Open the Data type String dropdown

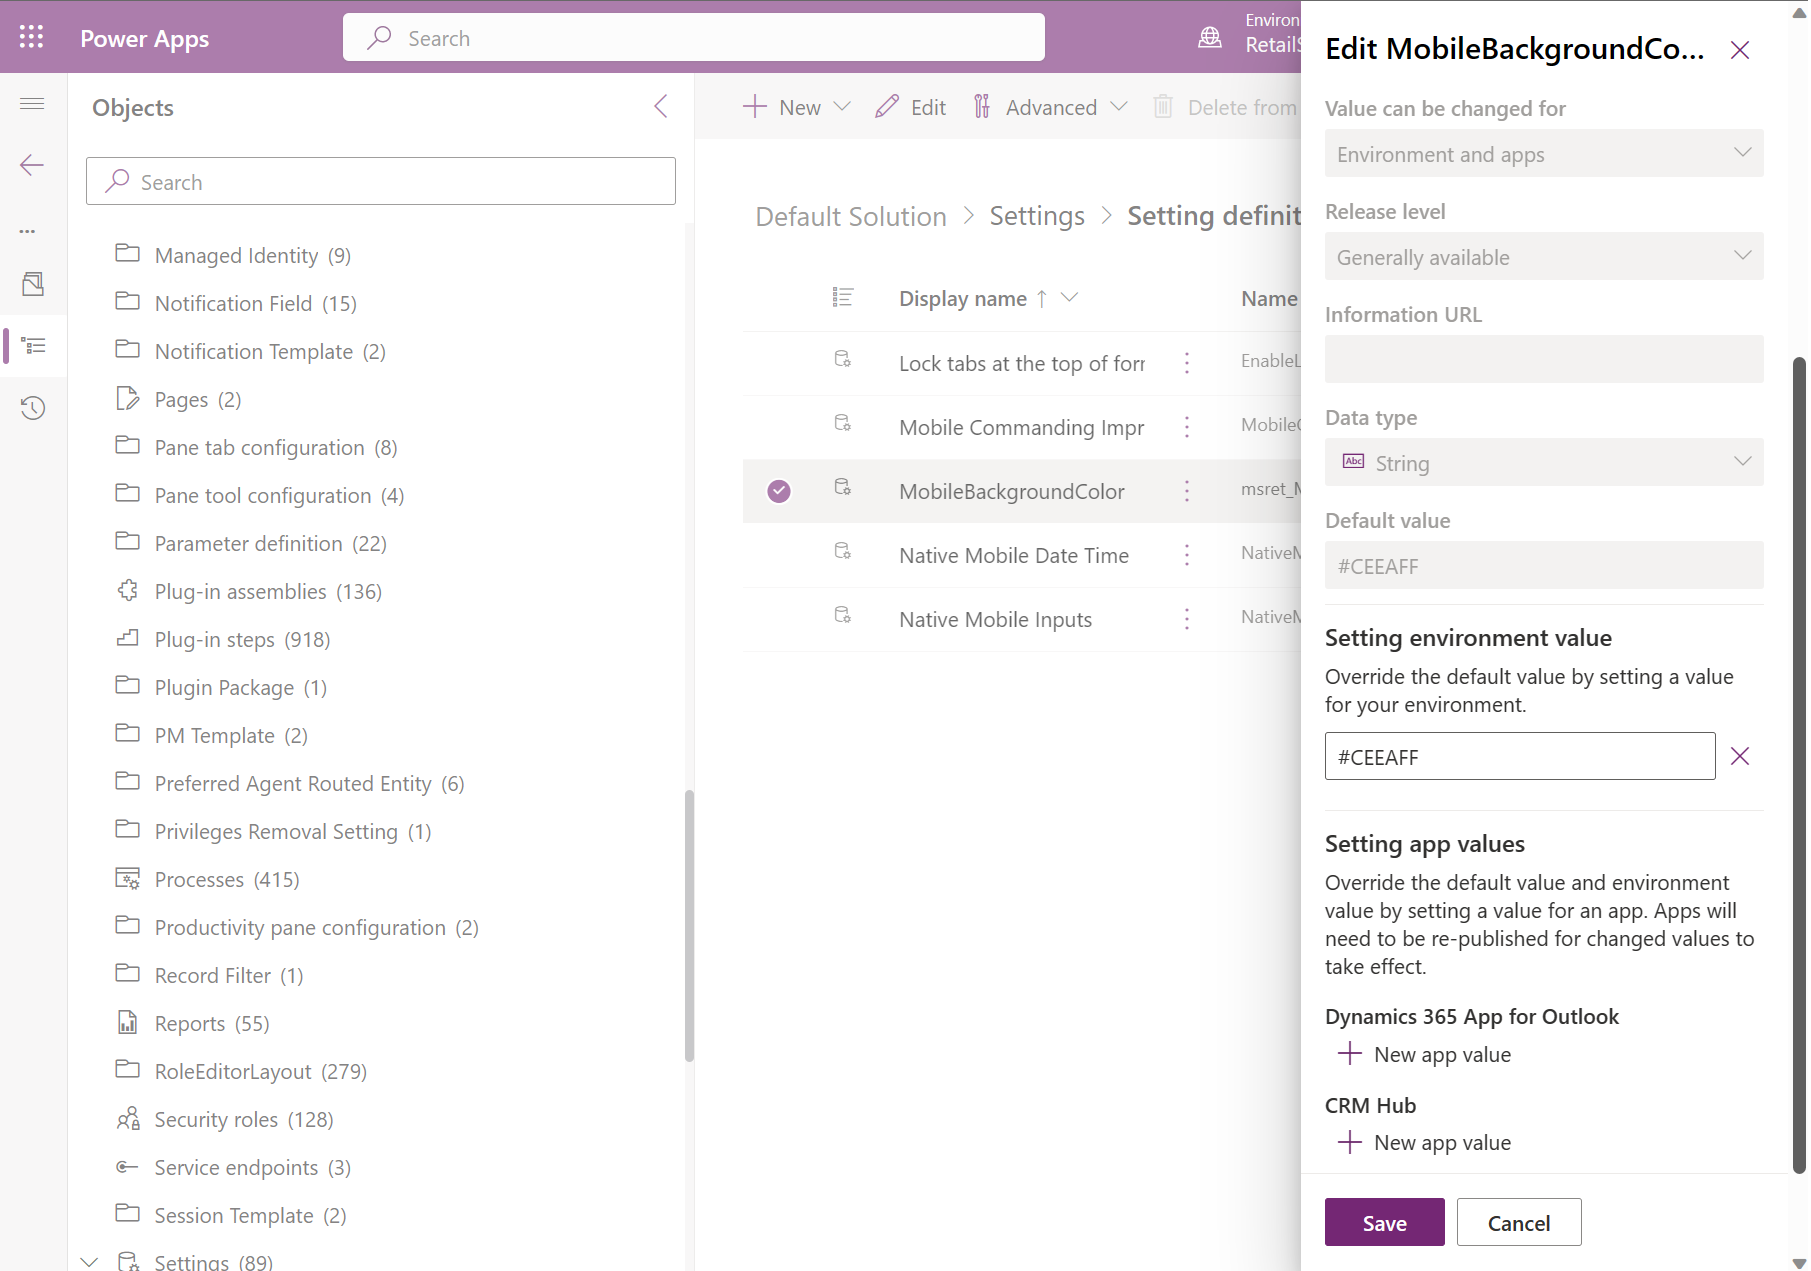1544,462
